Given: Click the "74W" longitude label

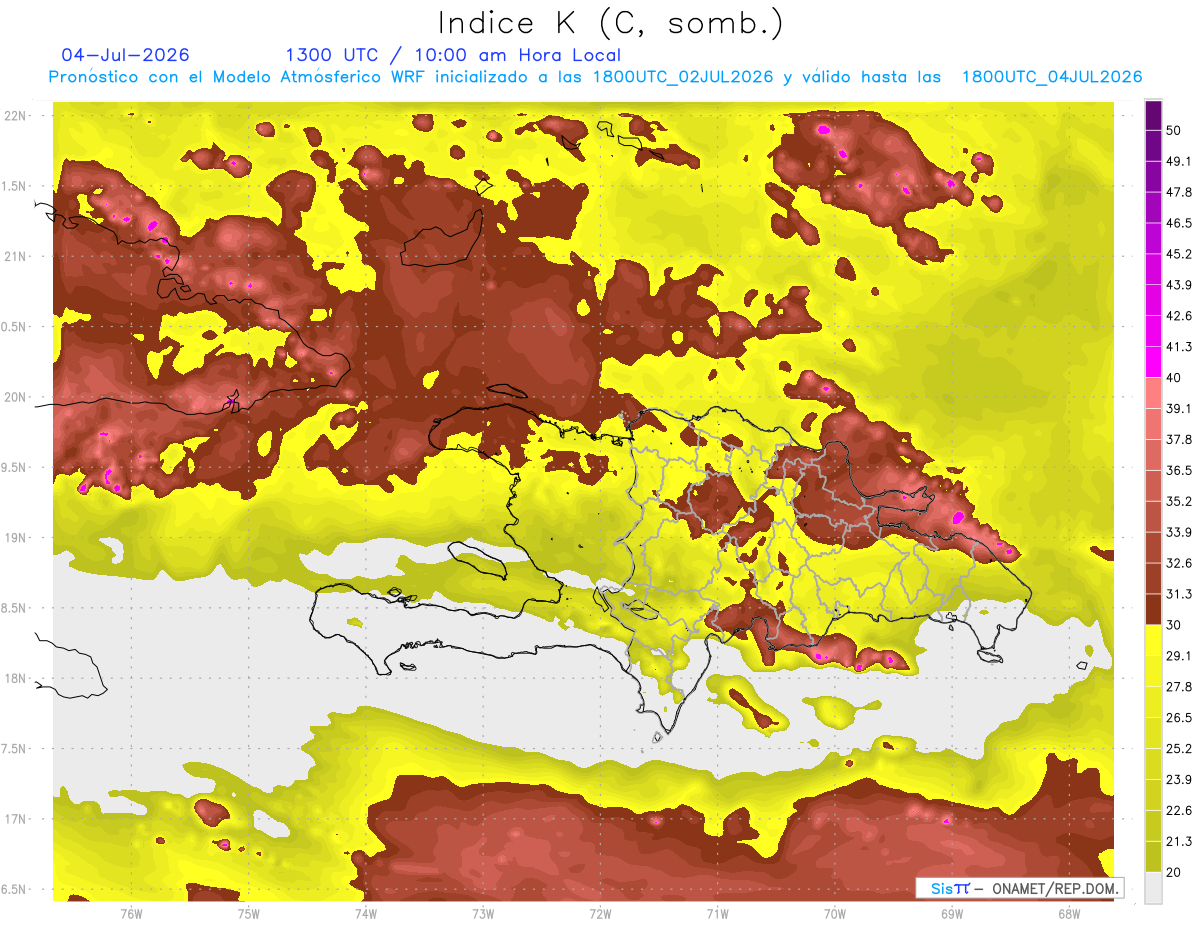Looking at the screenshot, I should click(x=365, y=913).
